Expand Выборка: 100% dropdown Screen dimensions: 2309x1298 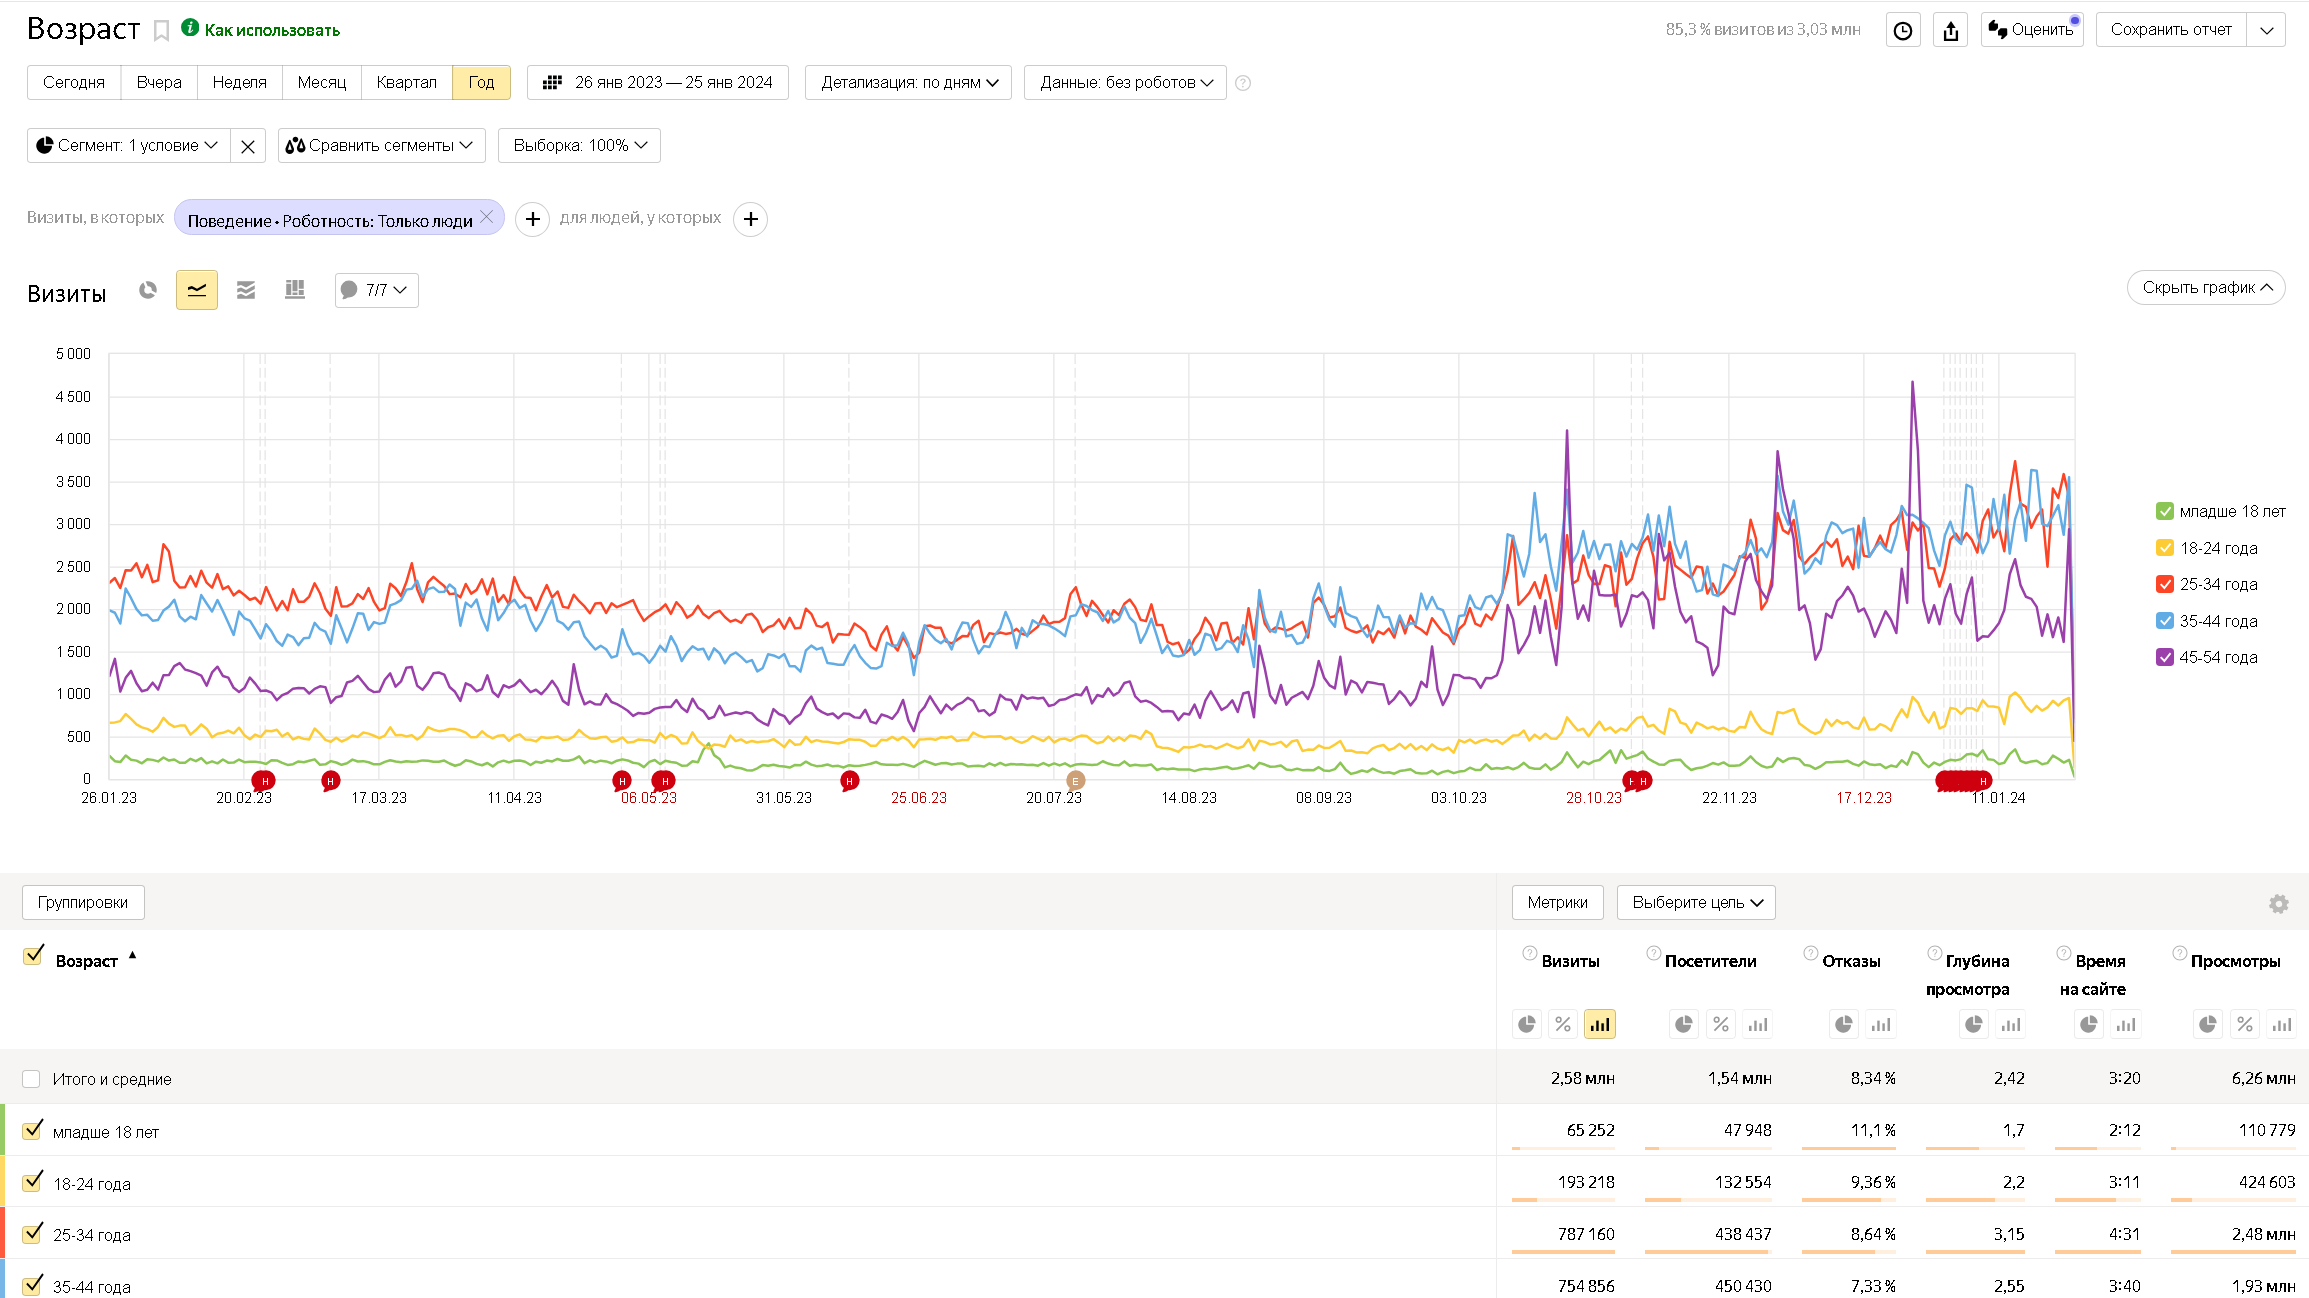579,146
